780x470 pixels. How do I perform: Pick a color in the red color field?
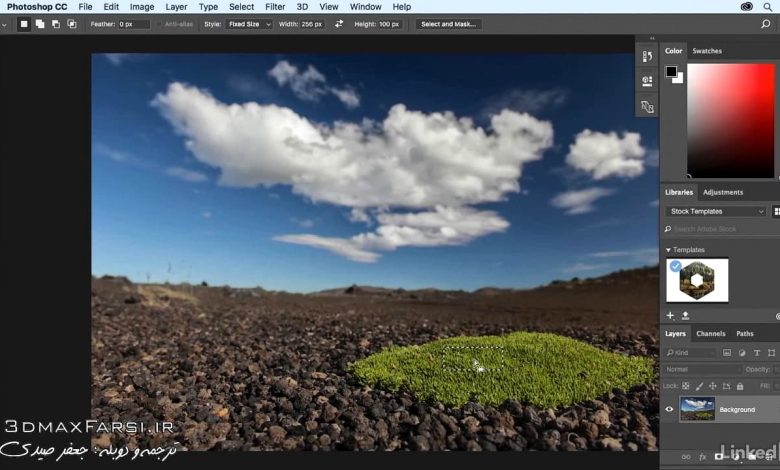pos(731,120)
